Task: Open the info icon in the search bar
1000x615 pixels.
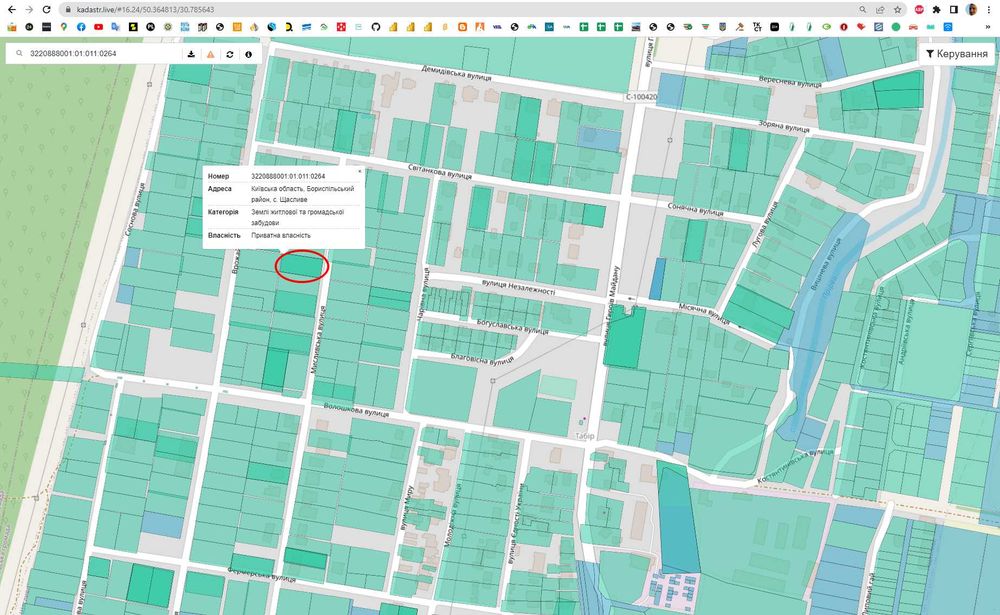Action: 248,54
